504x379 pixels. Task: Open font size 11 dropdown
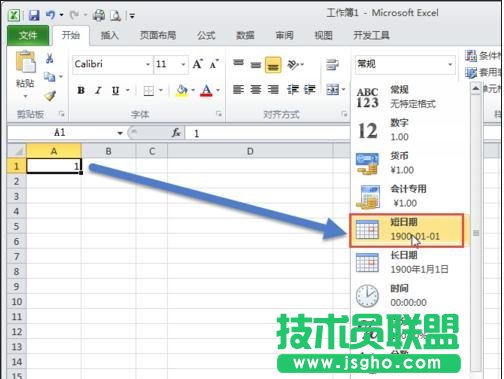pos(183,64)
